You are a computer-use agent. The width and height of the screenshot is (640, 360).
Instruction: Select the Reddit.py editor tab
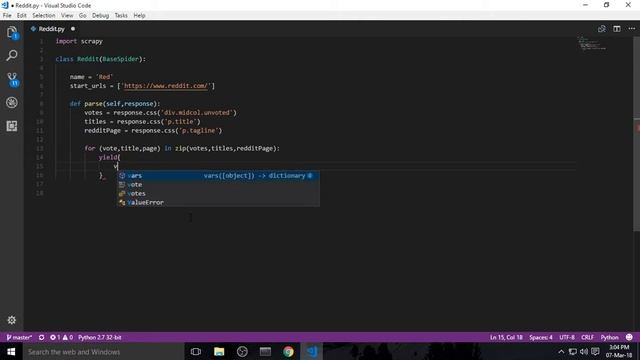[x=51, y=29]
